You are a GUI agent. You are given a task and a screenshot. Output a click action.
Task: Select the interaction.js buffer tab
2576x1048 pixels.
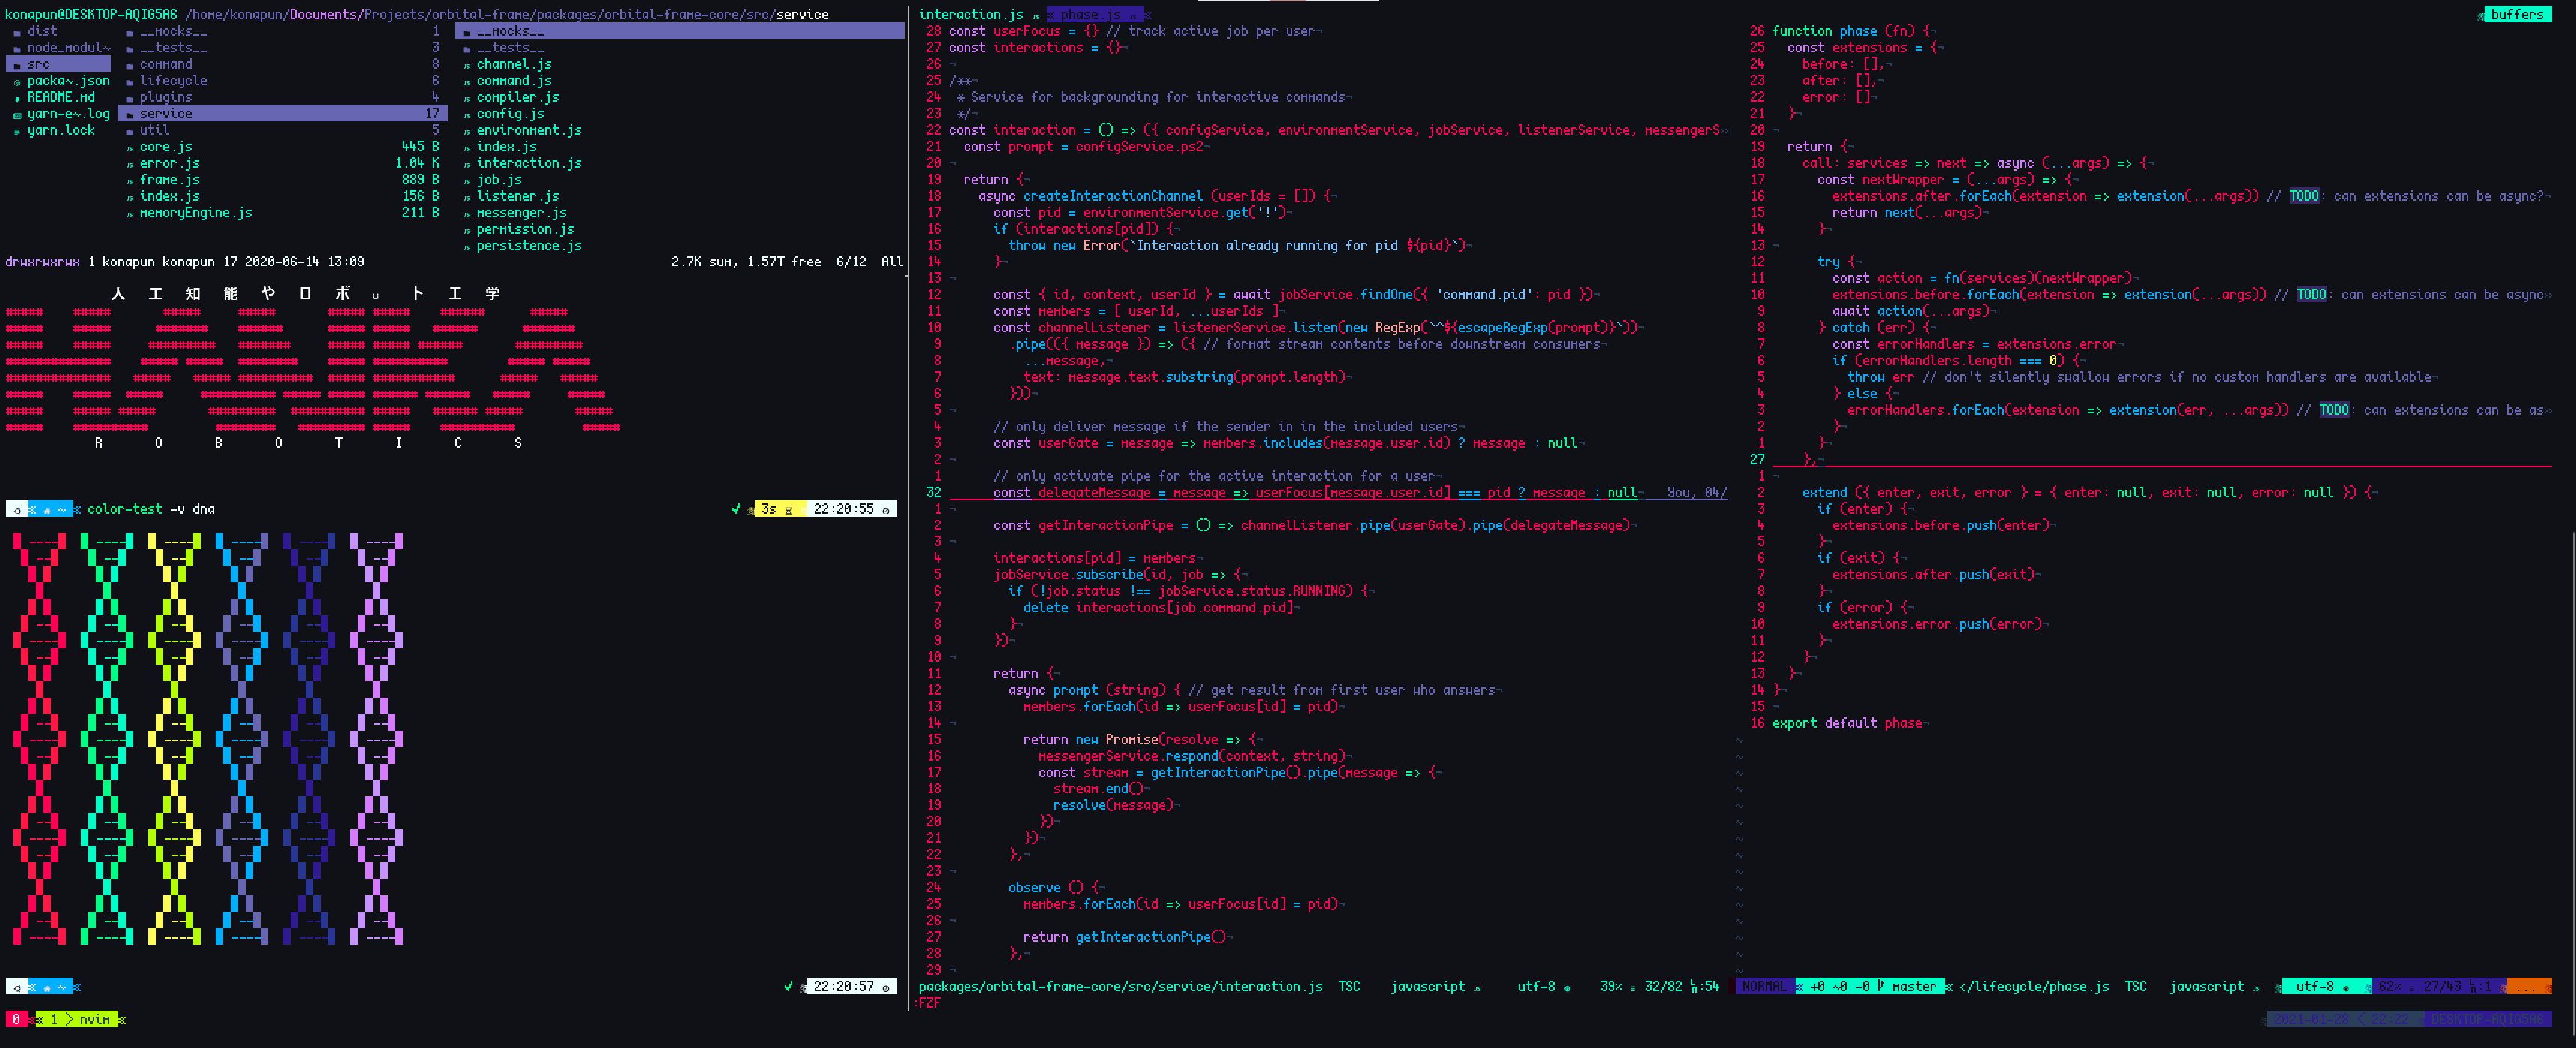pyautogui.click(x=970, y=15)
